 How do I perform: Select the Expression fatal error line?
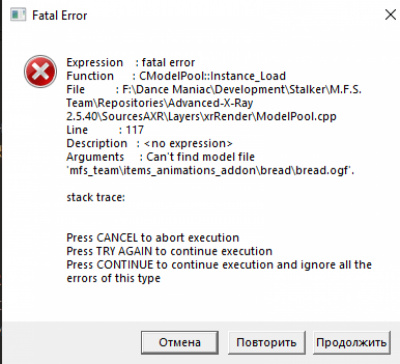click(x=131, y=62)
